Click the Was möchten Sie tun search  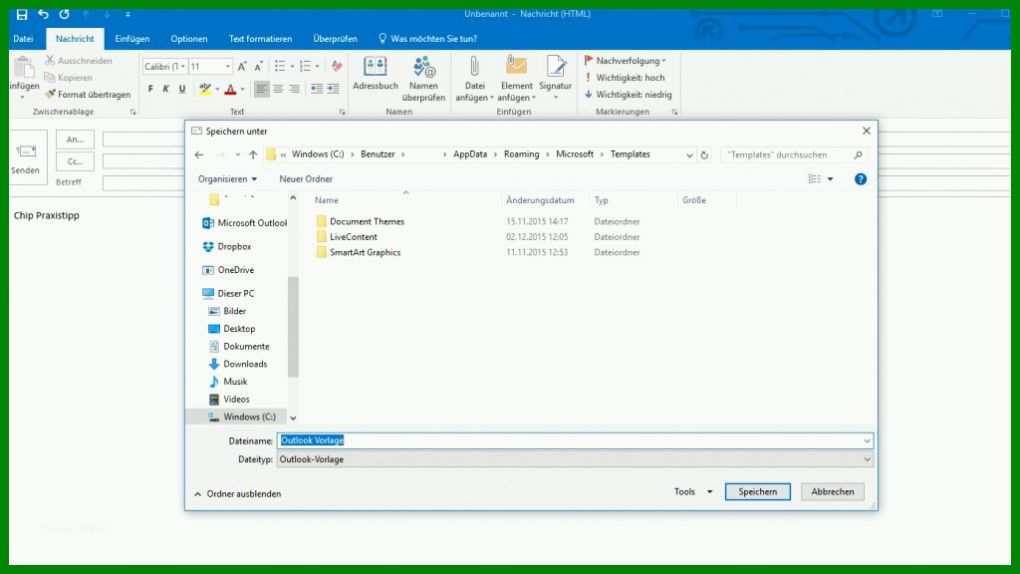[x=428, y=39]
